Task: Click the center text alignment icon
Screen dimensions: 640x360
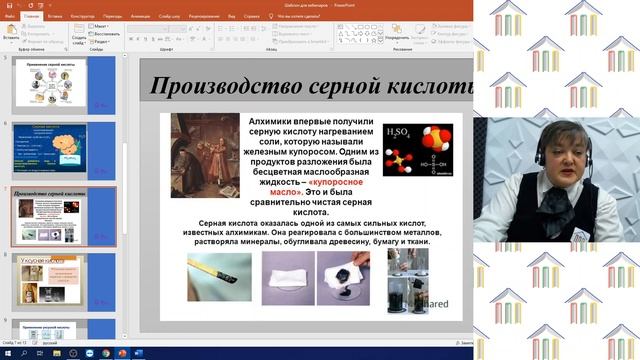Action: 228,39
